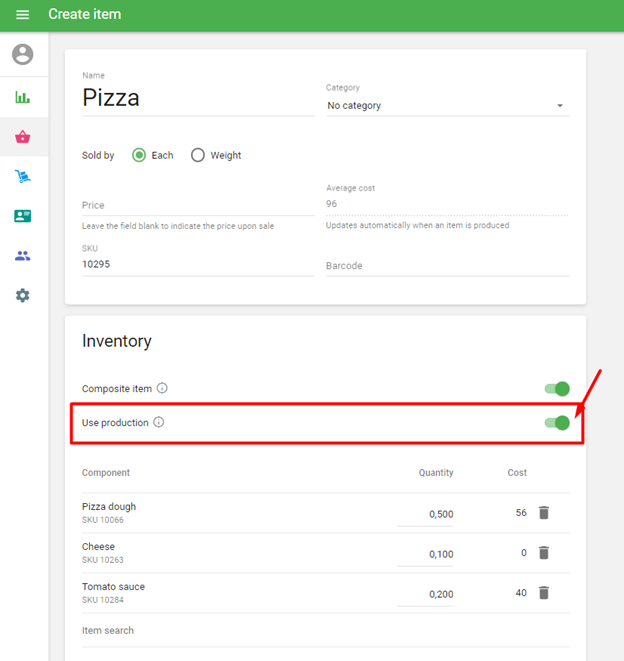The height and width of the screenshot is (661, 624).
Task: Select the Each sold-by option
Action: (139, 155)
